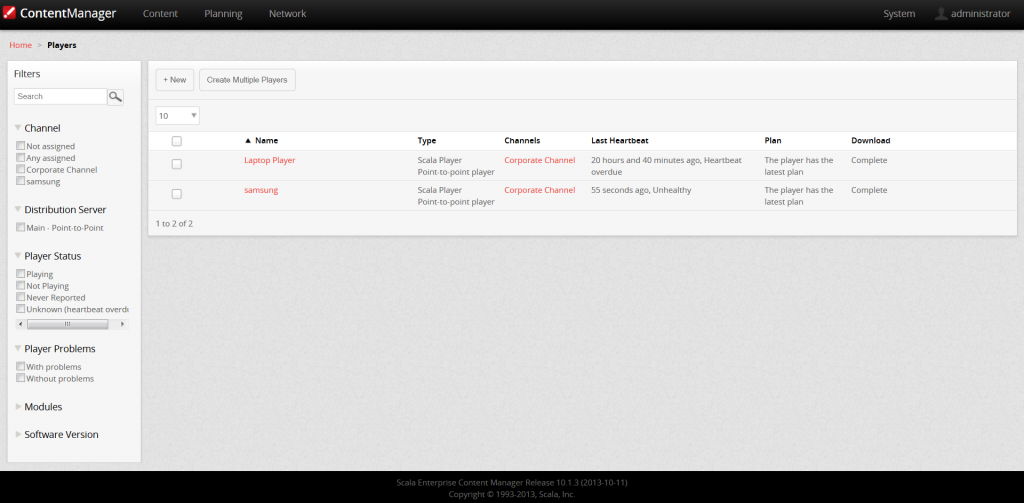Check the Not Playing status filter
This screenshot has height=503, width=1024.
click(21, 285)
